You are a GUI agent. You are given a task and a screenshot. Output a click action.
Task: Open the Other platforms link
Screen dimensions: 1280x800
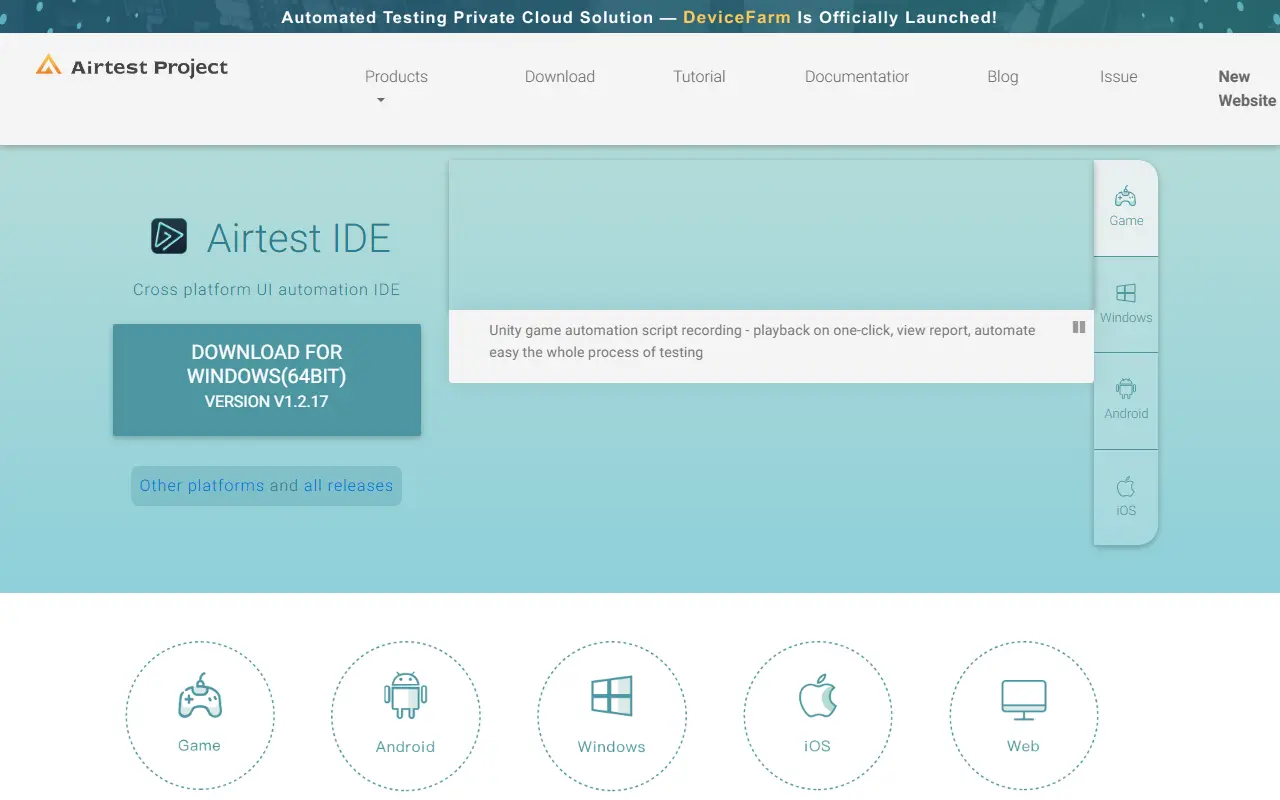click(x=202, y=486)
